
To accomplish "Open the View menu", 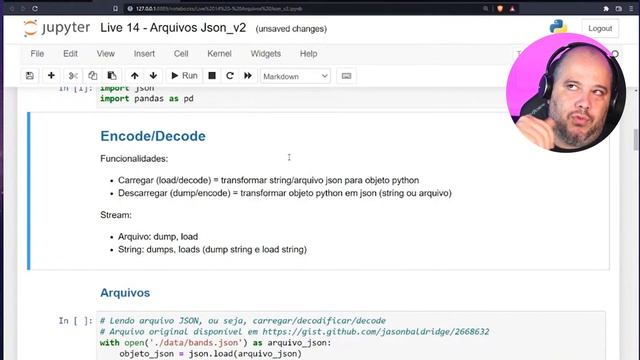I will [x=106, y=54].
